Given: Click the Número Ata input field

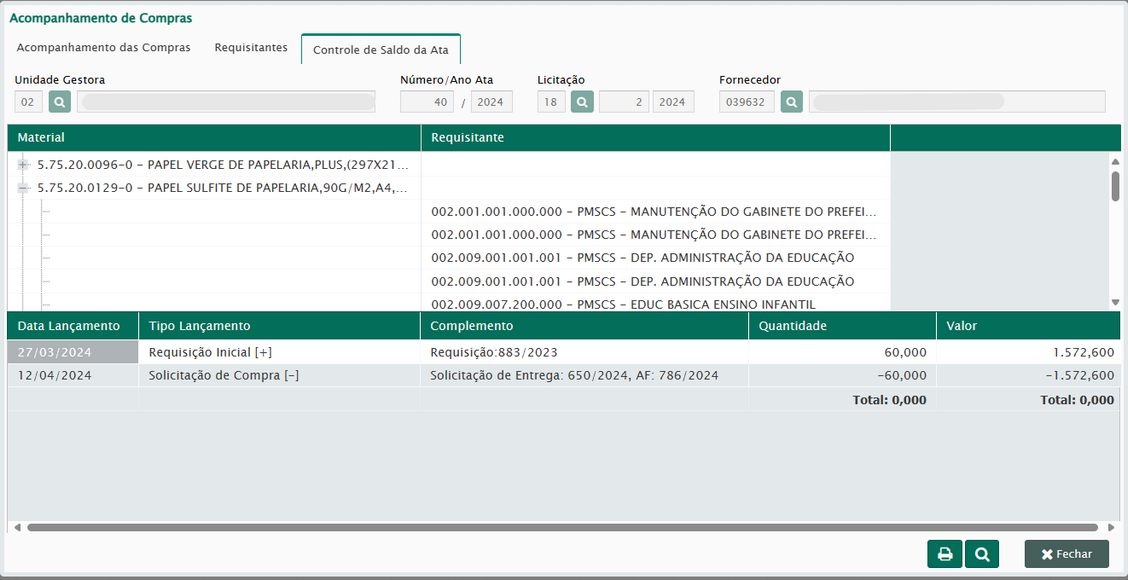Looking at the screenshot, I should point(427,102).
